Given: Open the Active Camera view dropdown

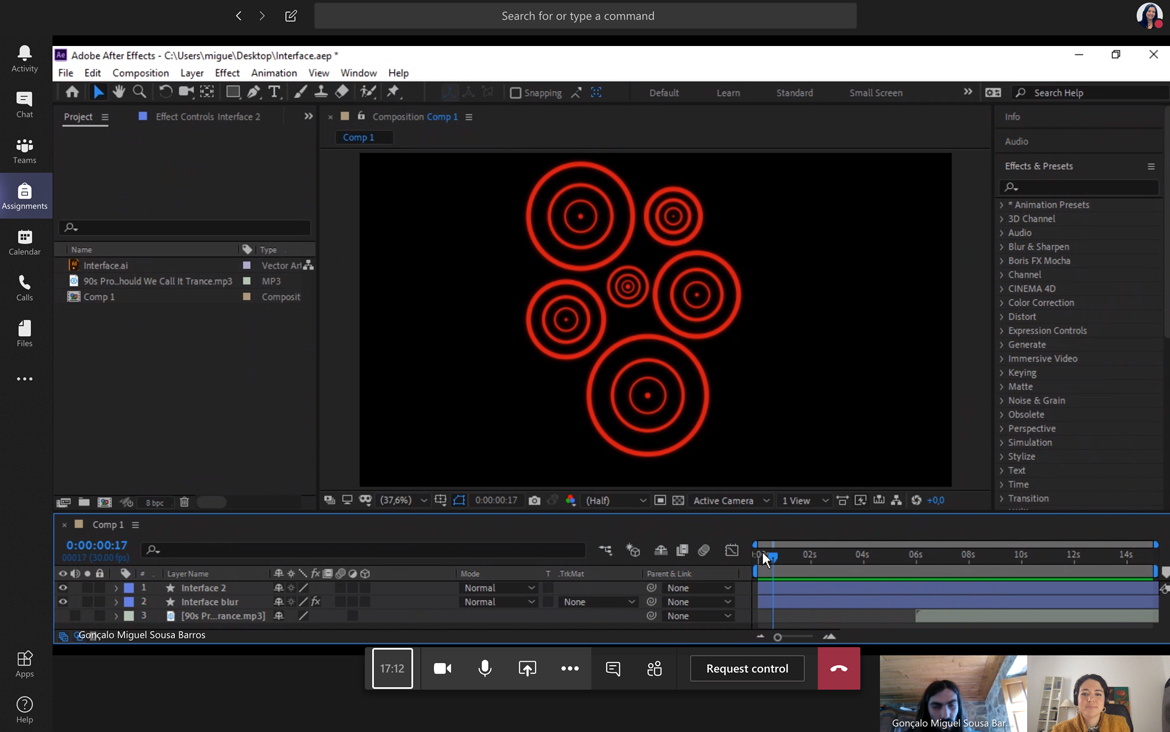Looking at the screenshot, I should coord(731,500).
